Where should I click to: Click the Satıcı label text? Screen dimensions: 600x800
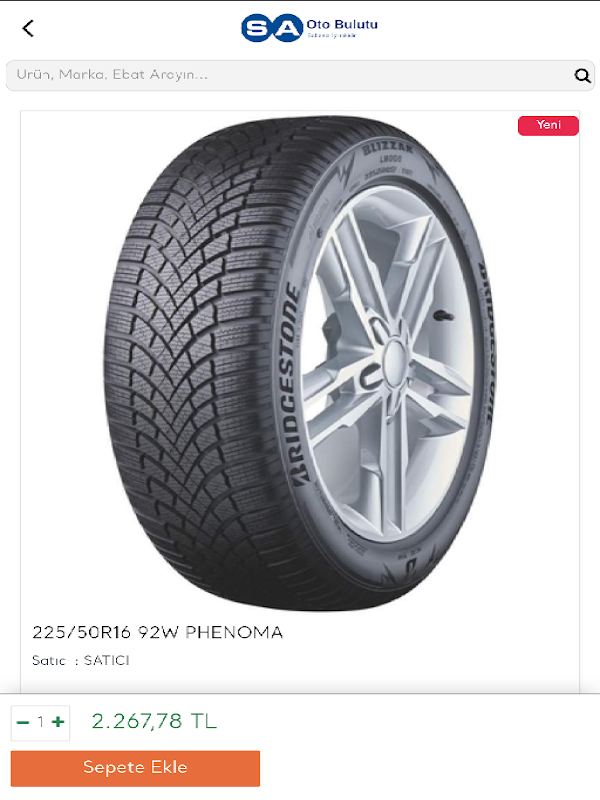click(49, 660)
